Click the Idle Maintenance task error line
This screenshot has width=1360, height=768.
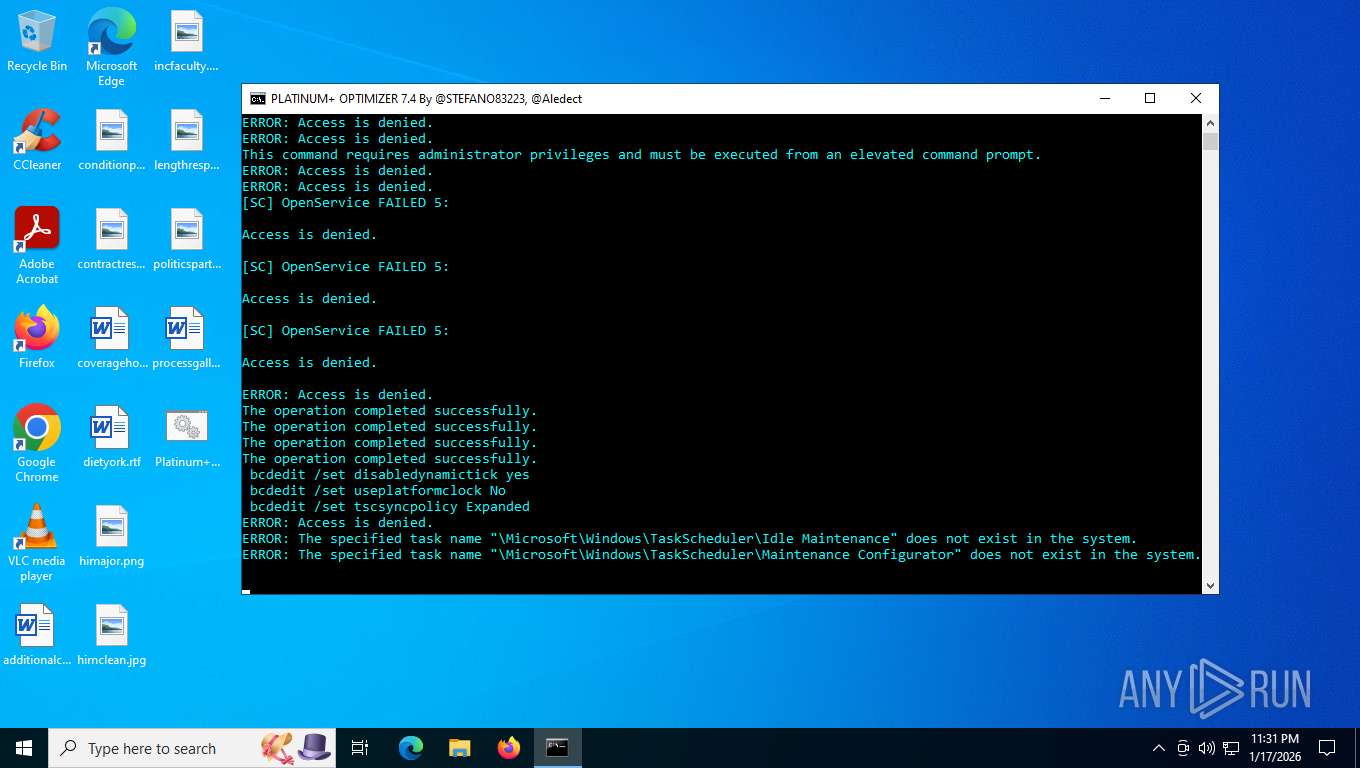689,539
